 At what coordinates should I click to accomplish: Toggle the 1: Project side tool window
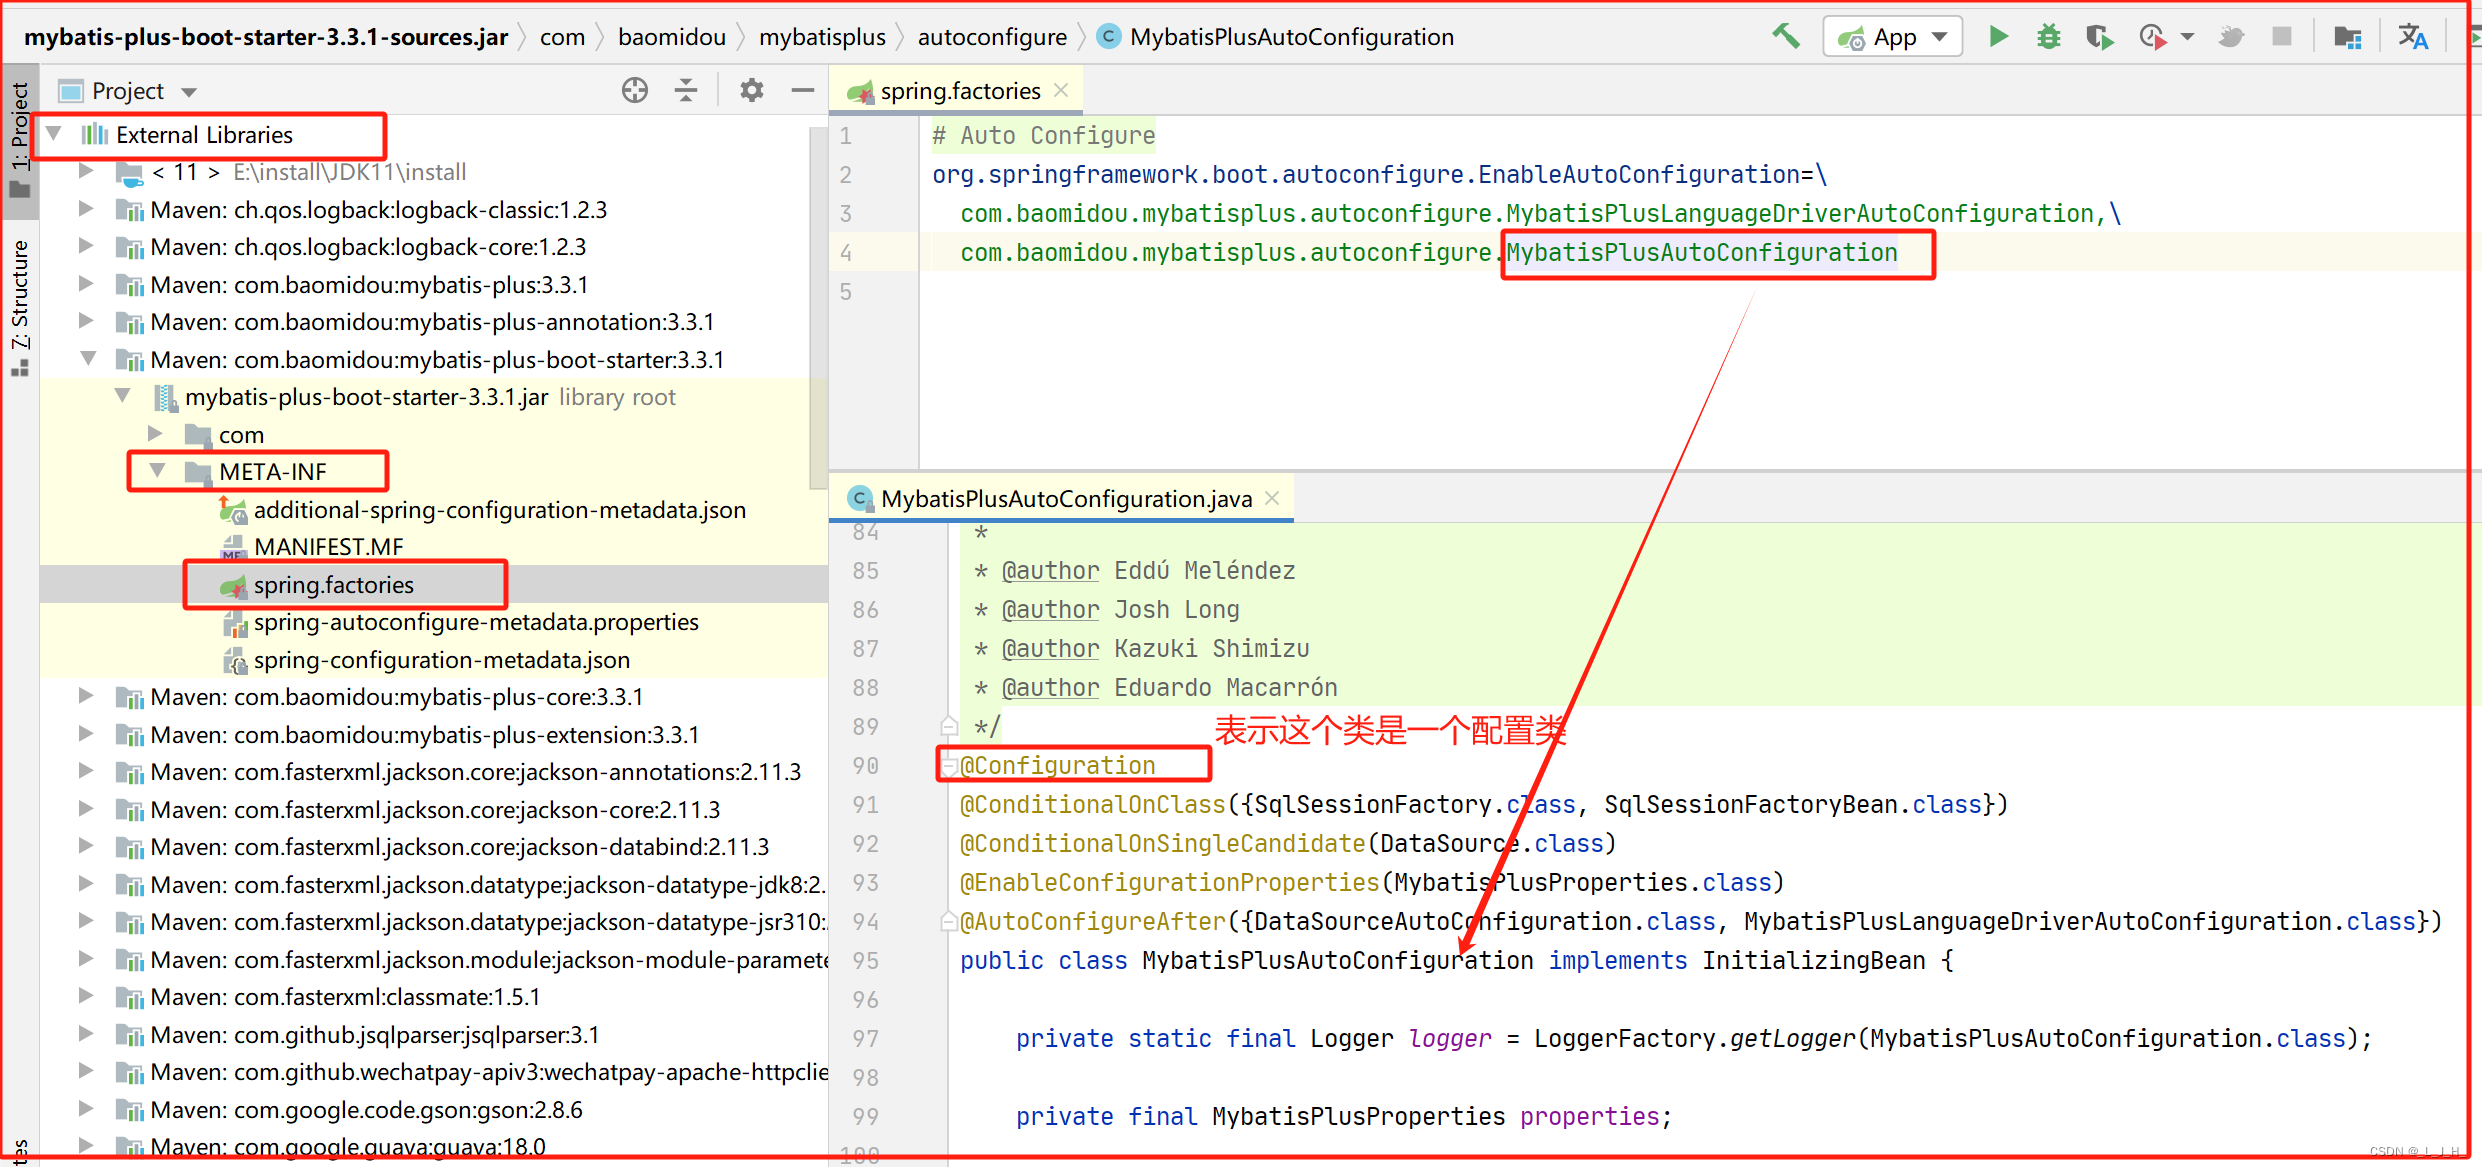click(x=19, y=140)
